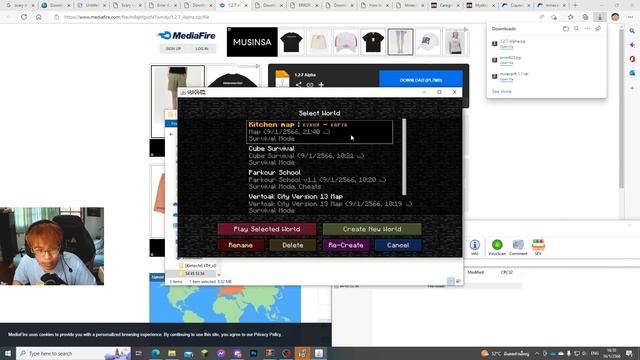Click the Info icon in archive window

(474, 247)
